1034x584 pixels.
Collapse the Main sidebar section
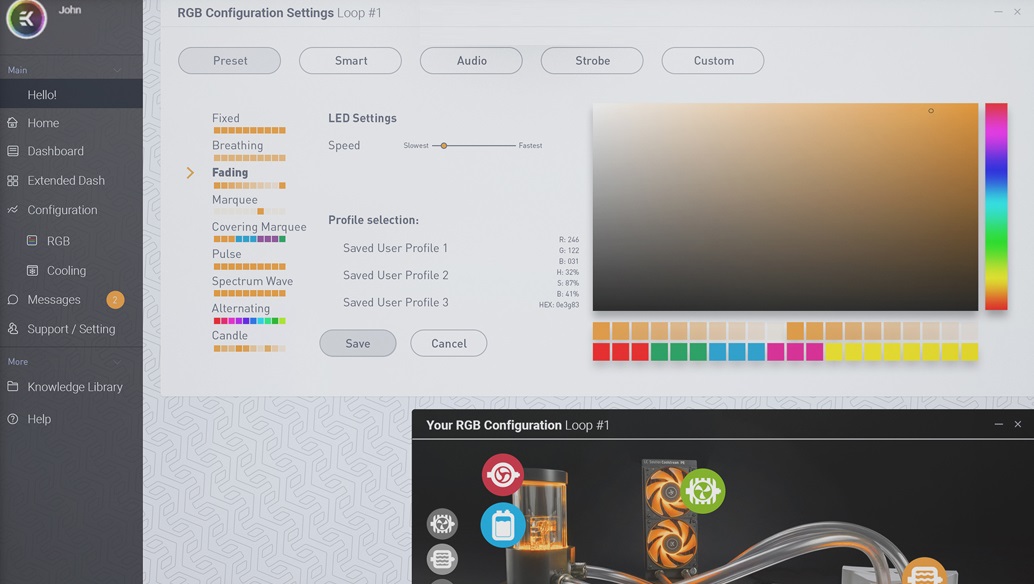point(117,70)
